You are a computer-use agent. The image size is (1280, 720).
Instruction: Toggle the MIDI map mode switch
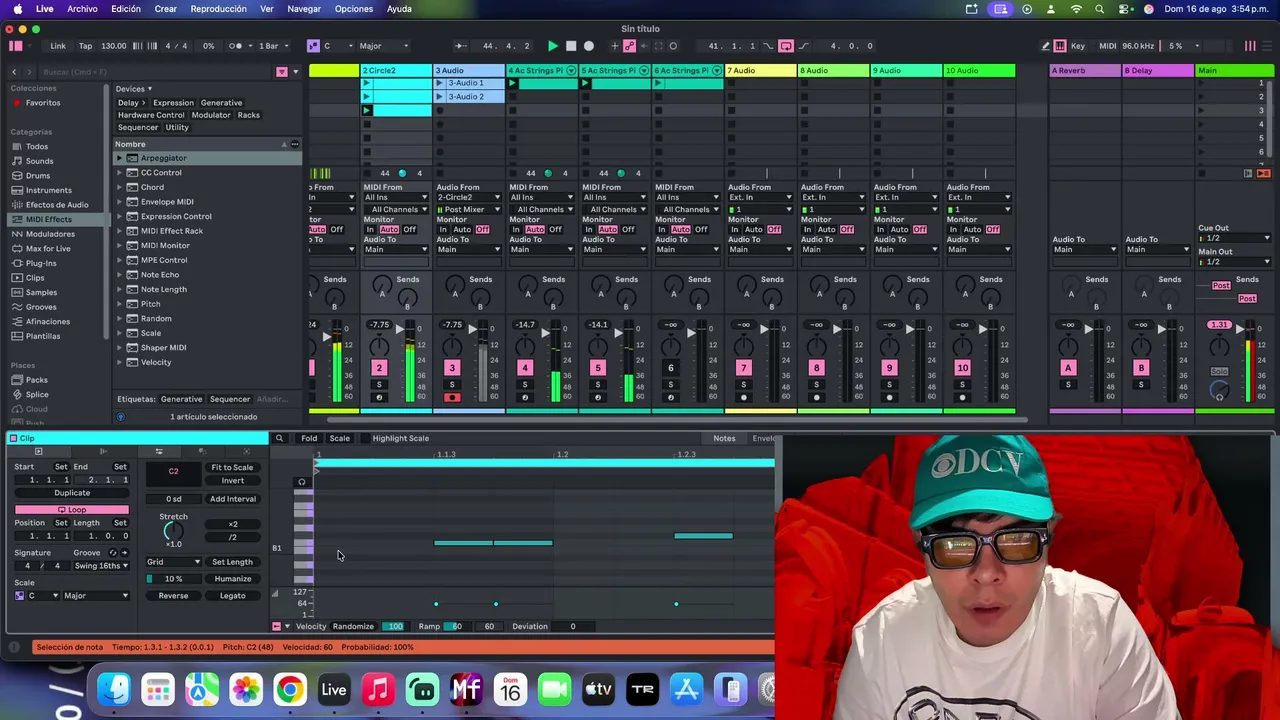pyautogui.click(x=1107, y=46)
